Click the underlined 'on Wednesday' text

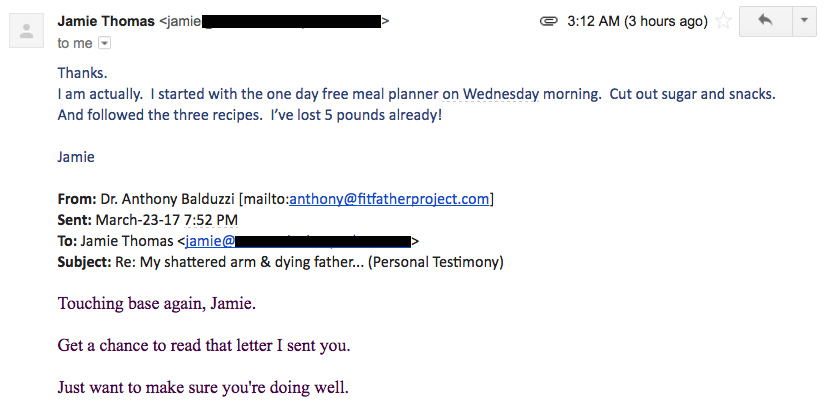point(490,95)
